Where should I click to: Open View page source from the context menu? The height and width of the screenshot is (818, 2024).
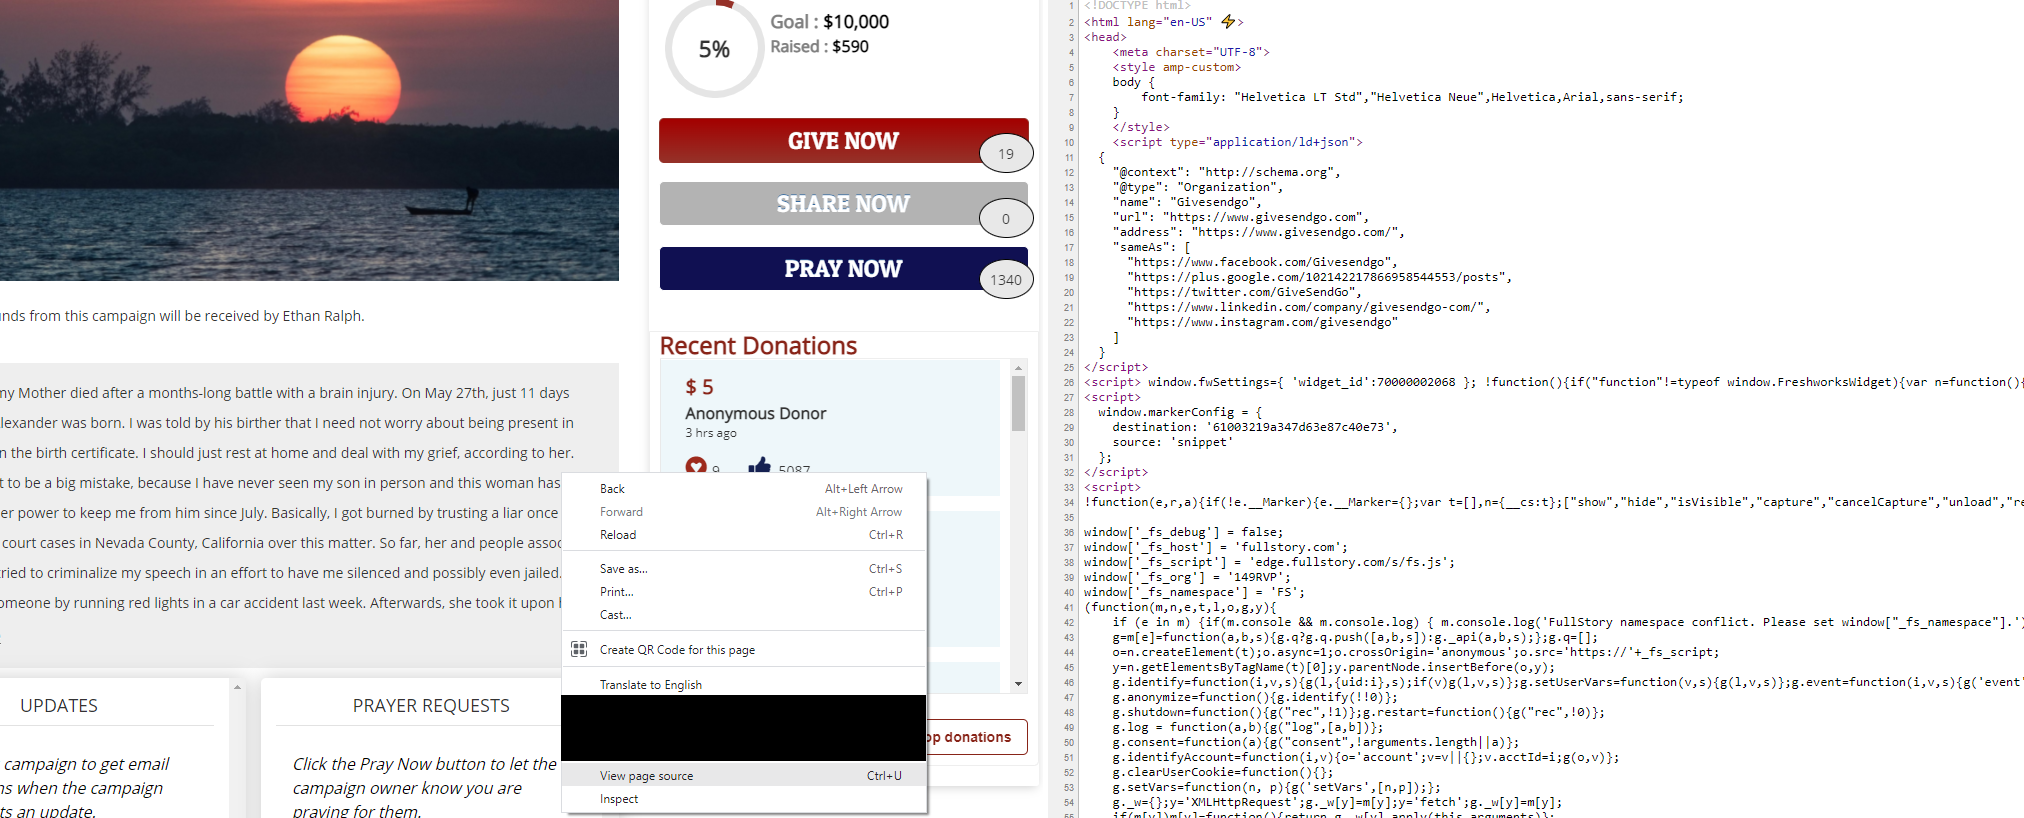tap(744, 776)
